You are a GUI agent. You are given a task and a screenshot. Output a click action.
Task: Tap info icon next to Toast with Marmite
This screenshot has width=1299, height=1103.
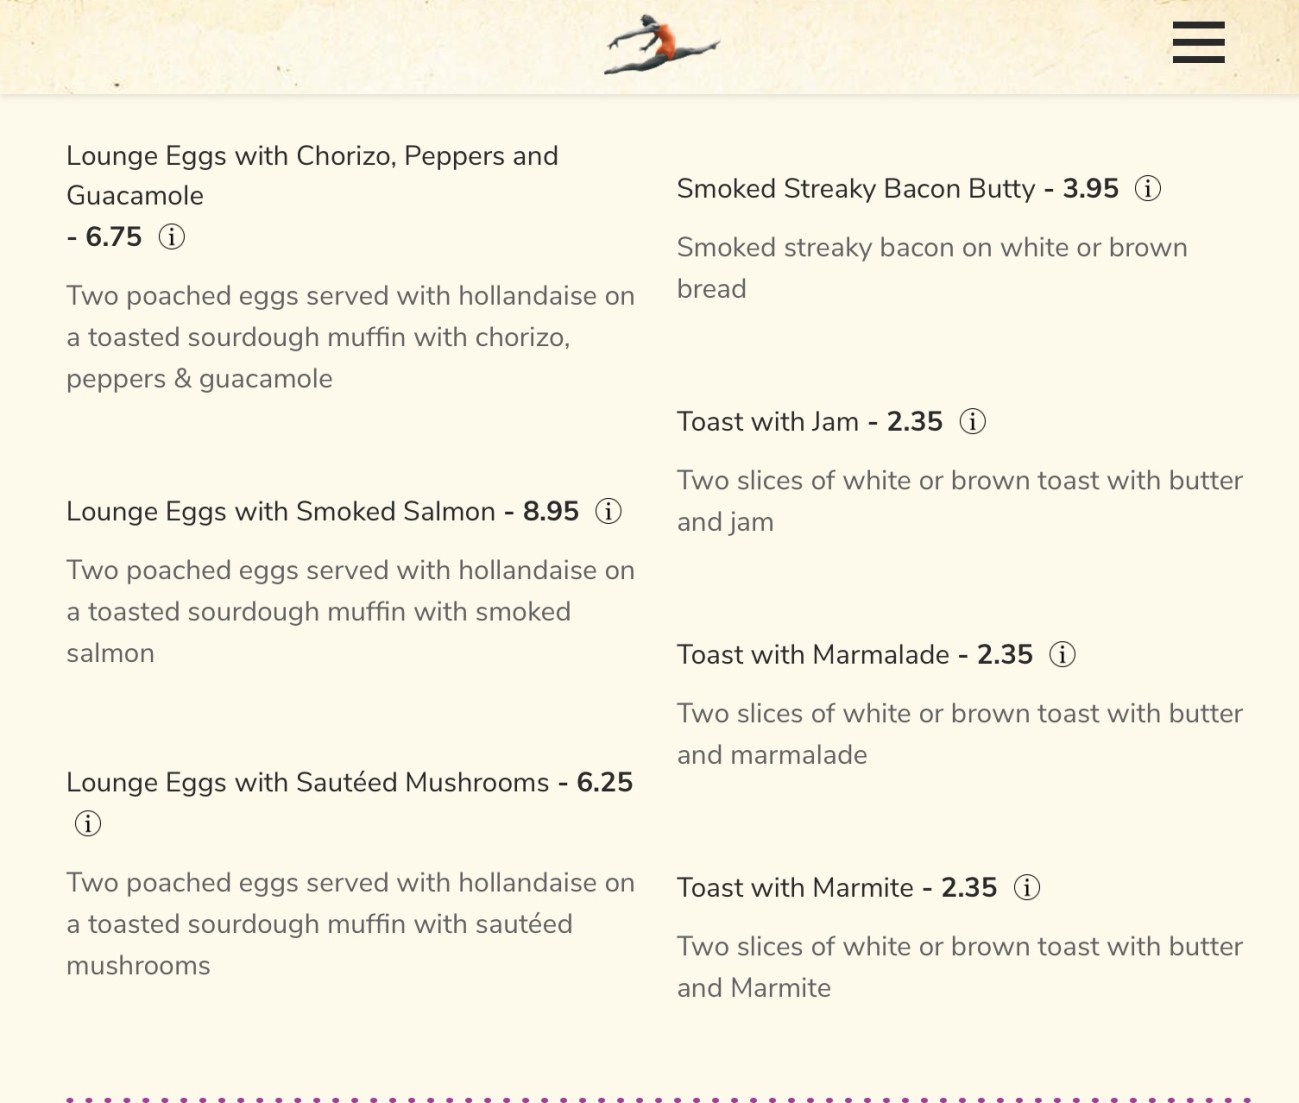coord(1027,887)
